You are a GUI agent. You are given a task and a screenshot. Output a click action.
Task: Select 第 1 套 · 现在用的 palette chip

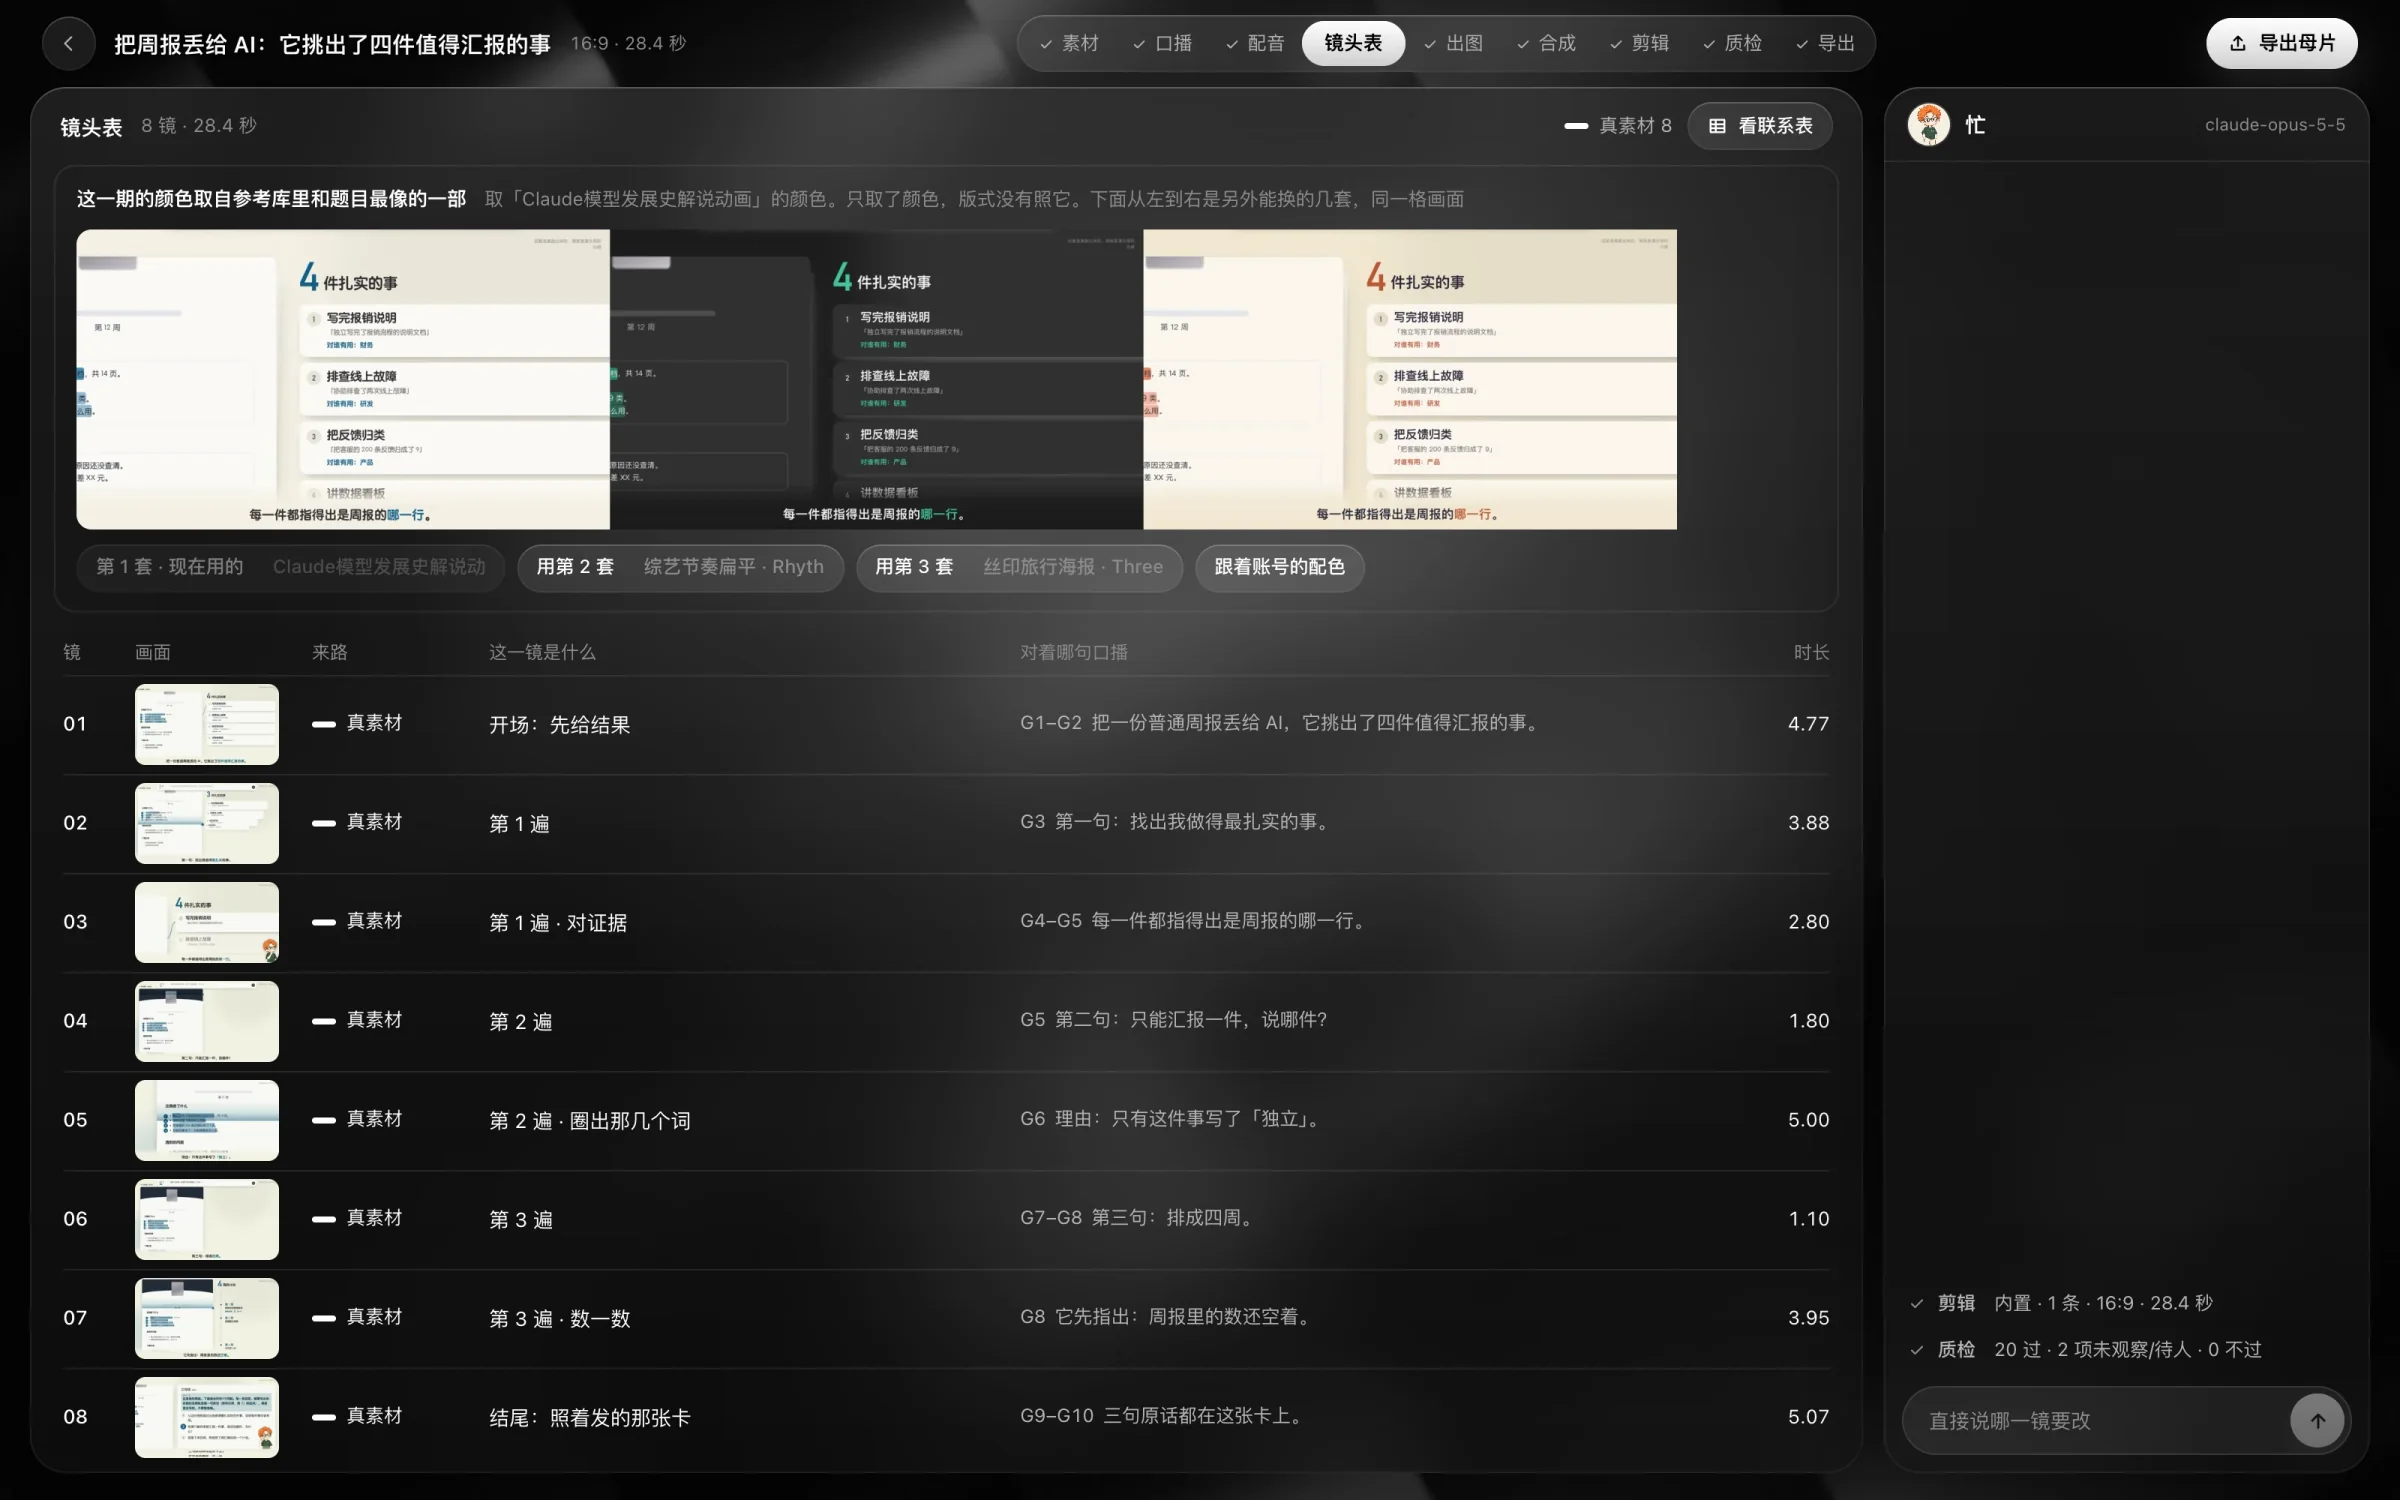(291, 567)
